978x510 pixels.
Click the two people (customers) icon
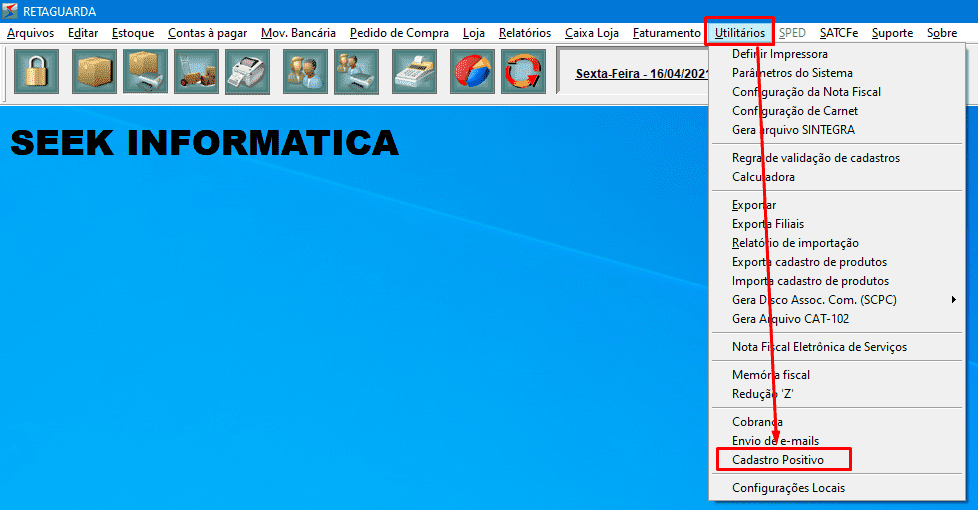coord(305,72)
